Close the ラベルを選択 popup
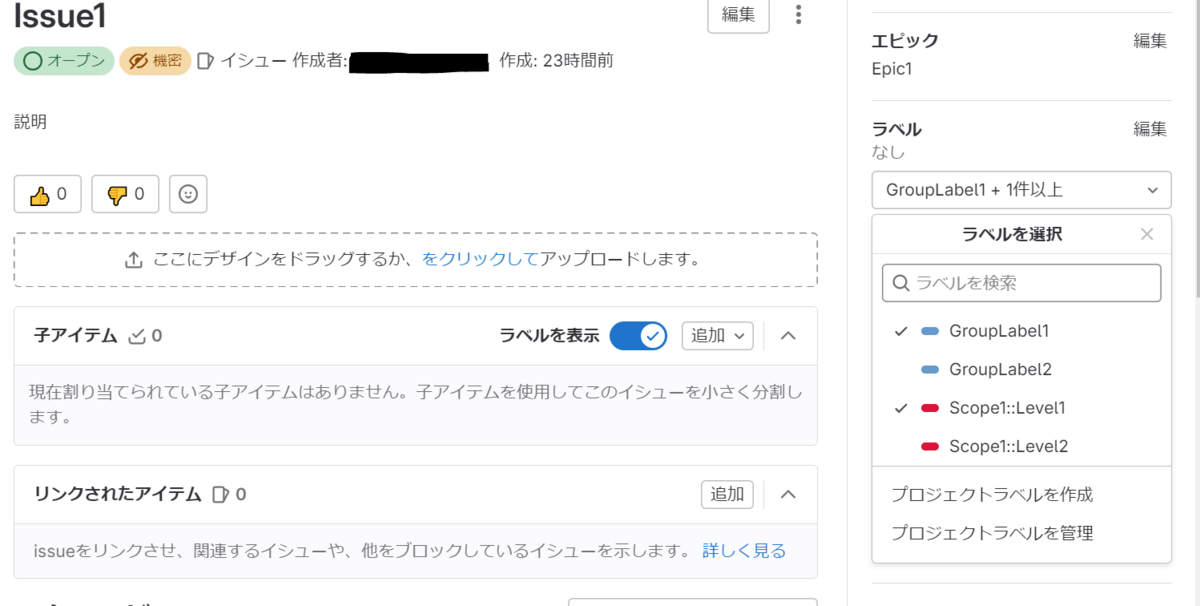The image size is (1200, 606). tap(1147, 233)
